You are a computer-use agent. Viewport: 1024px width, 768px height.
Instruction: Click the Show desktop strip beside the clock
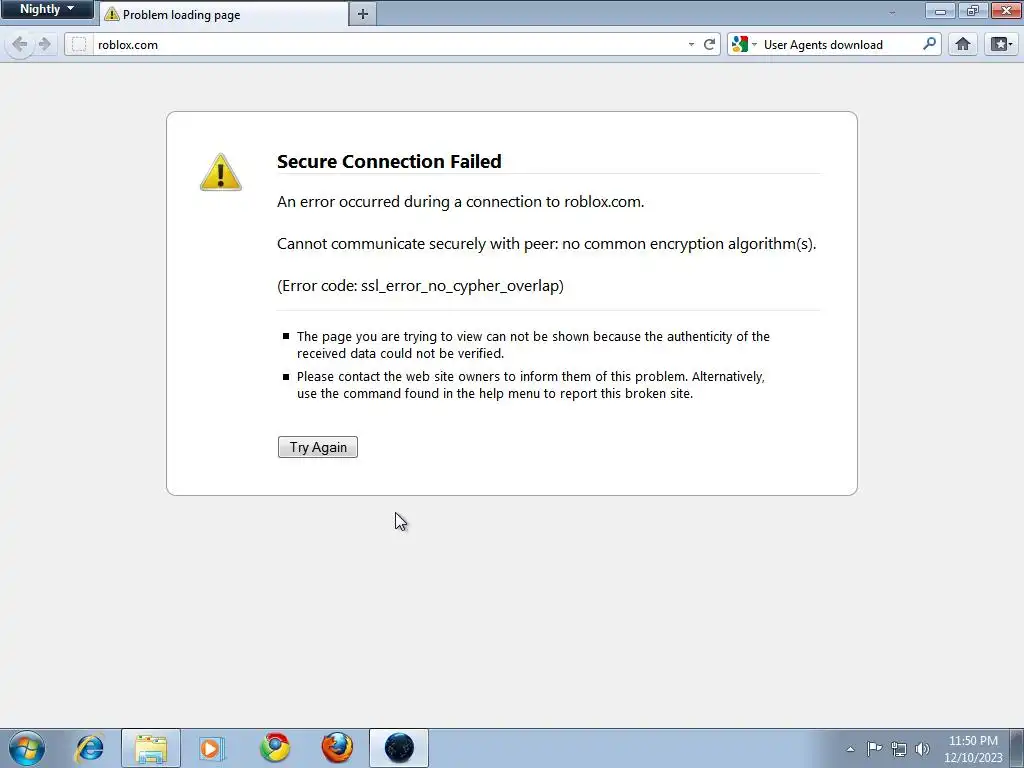(x=1016, y=748)
